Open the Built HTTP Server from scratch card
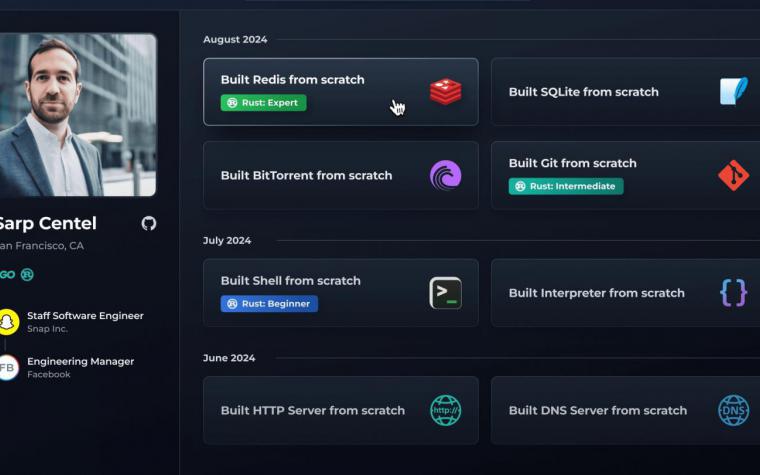Image resolution: width=760 pixels, height=475 pixels. (x=341, y=410)
